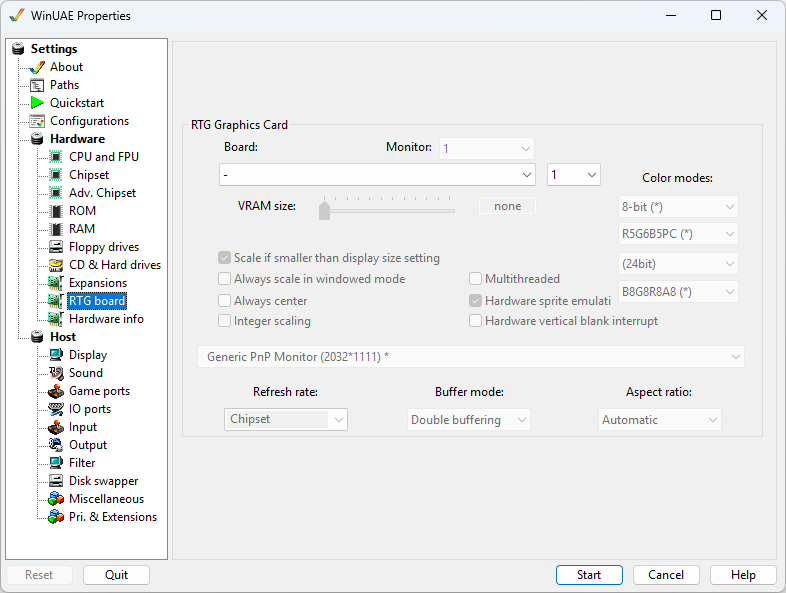Open the (24bit) color mode dropdown

678,264
